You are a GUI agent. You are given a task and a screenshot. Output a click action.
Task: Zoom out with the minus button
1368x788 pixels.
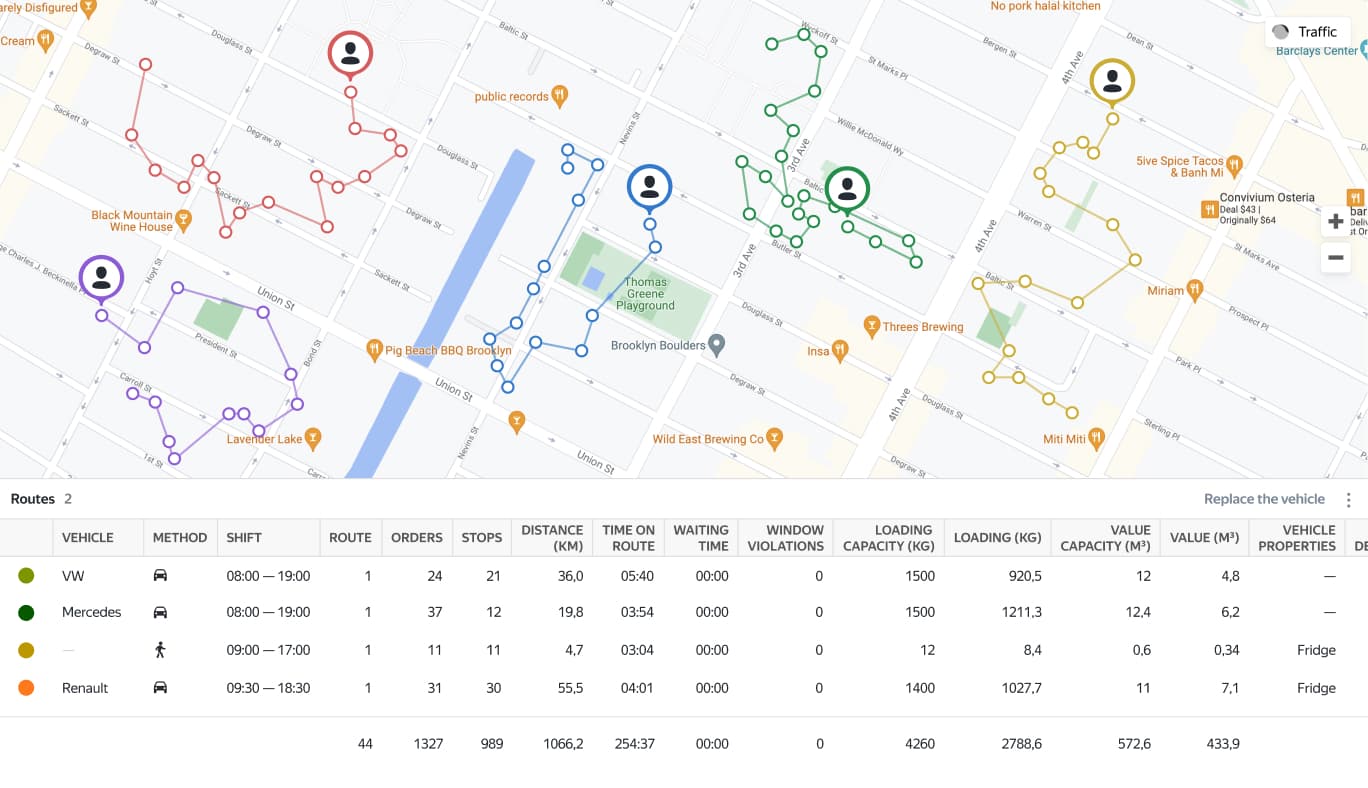pos(1335,257)
